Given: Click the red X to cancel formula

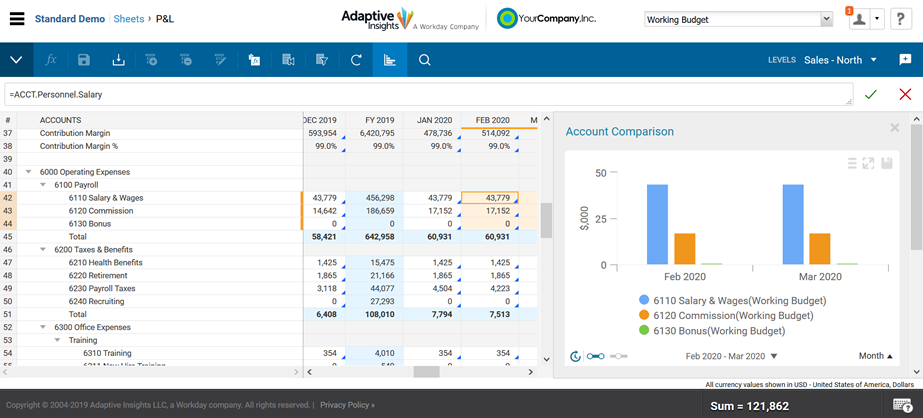Looking at the screenshot, I should click(905, 94).
